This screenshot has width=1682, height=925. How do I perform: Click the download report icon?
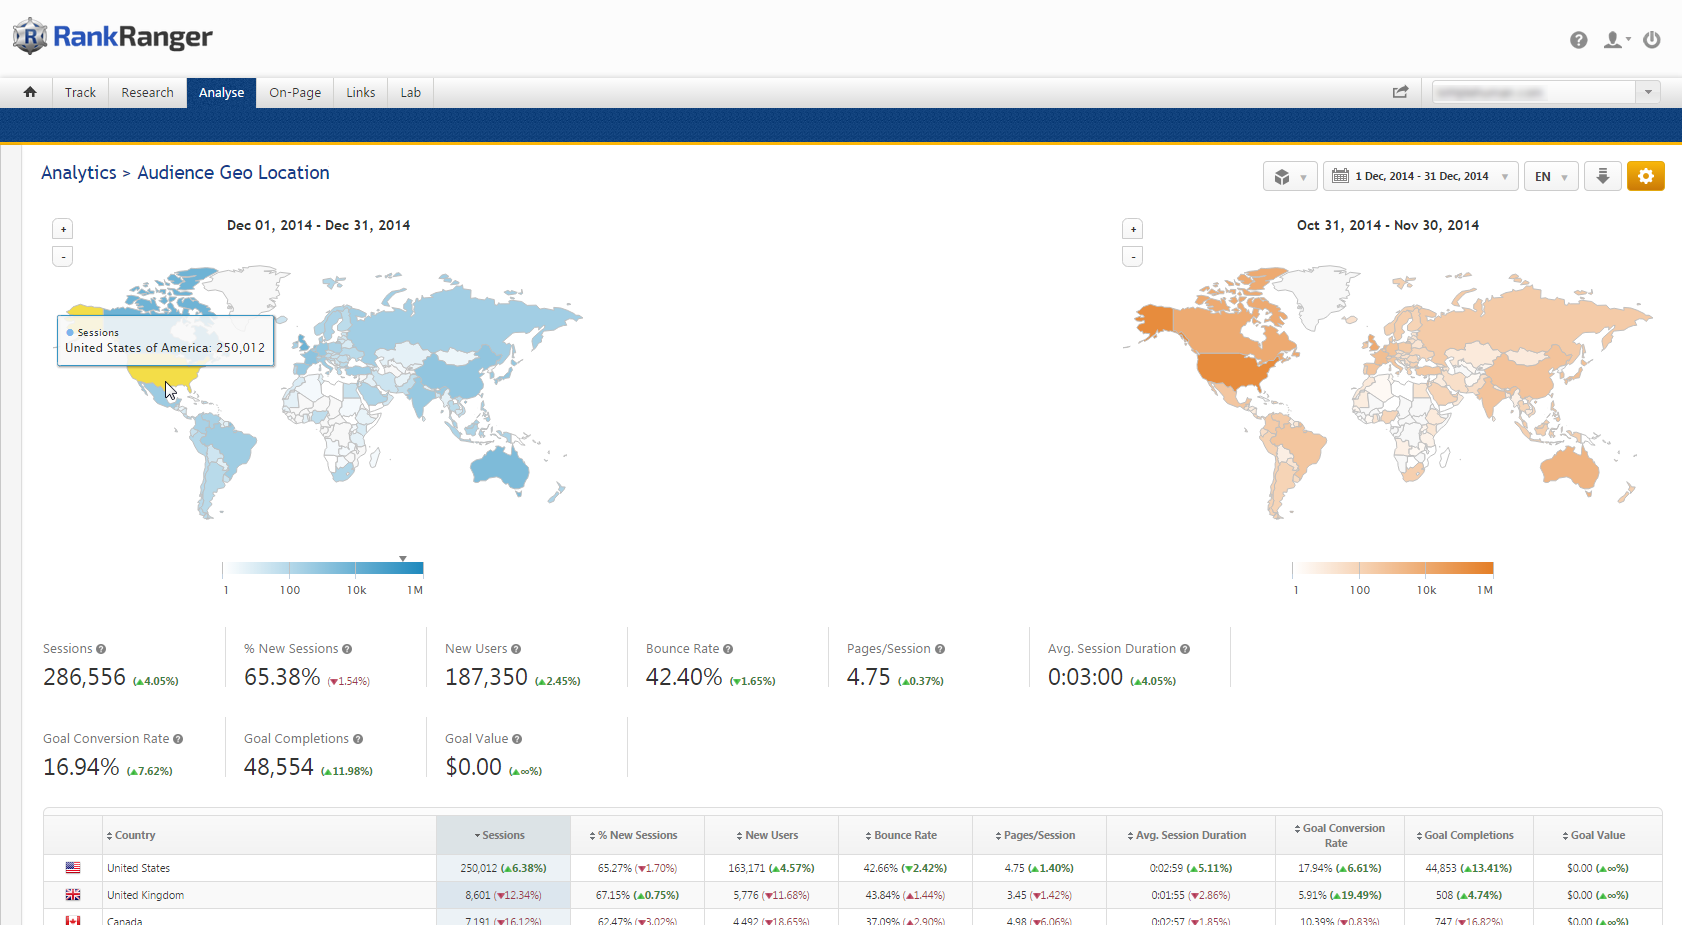click(x=1602, y=176)
